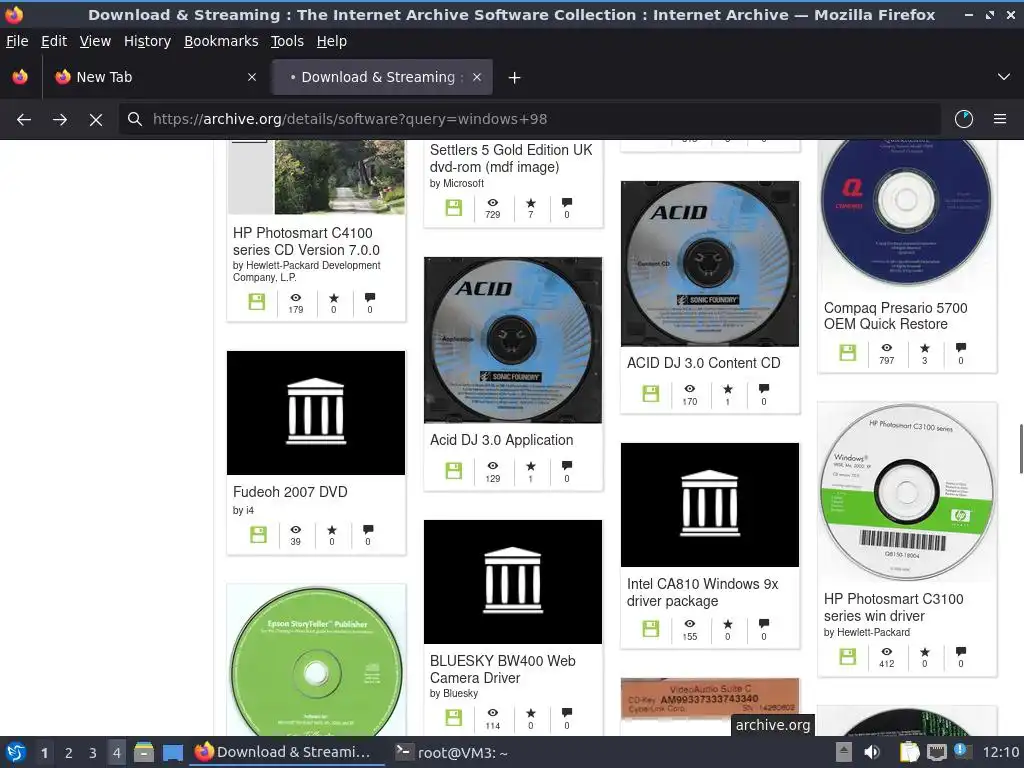The image size is (1024, 768).
Task: Open the Firefox hamburger application menu
Action: pyautogui.click(x=1000, y=119)
